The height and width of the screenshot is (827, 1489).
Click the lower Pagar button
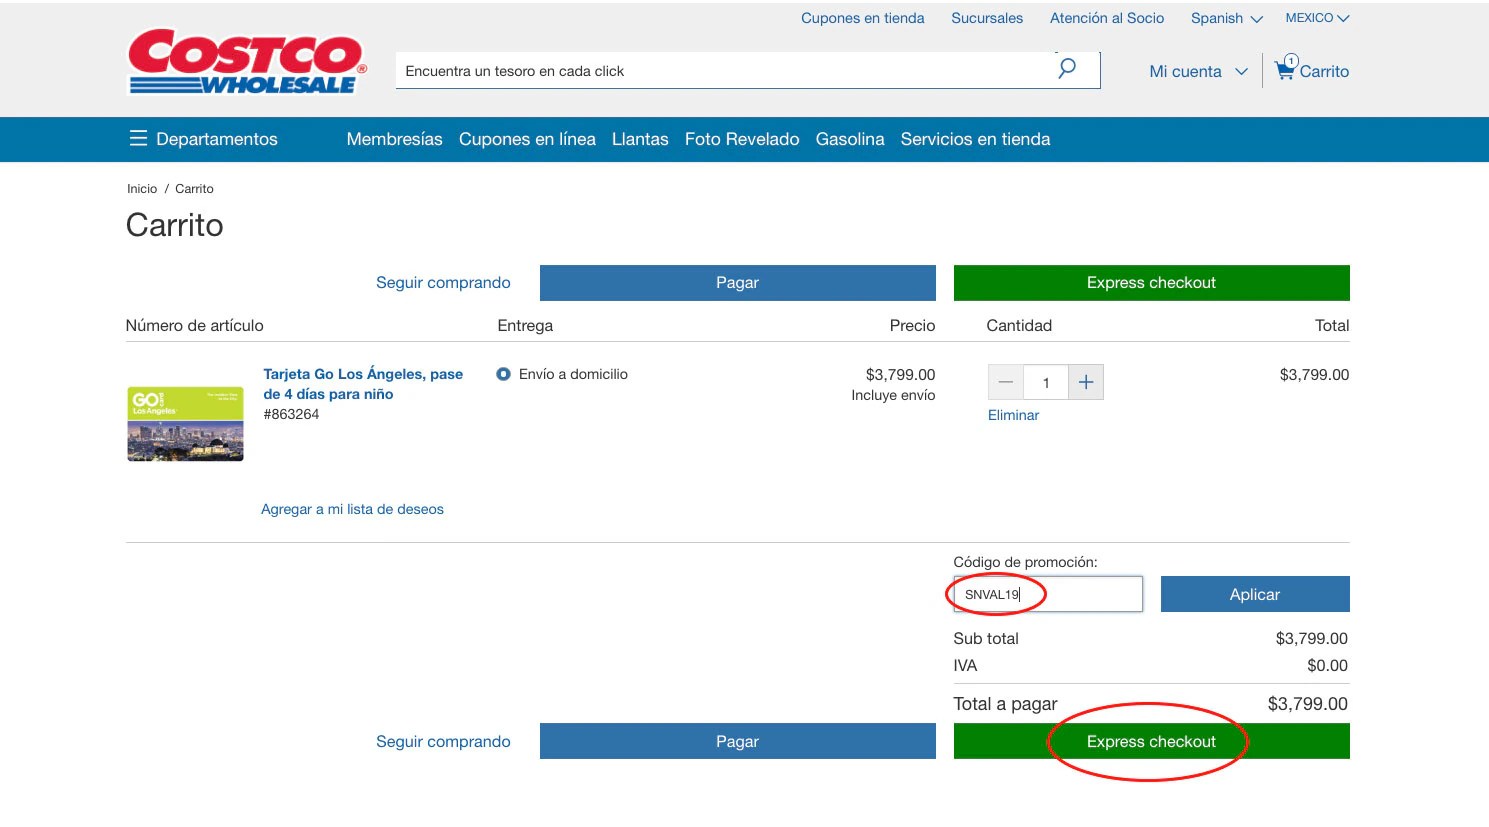pos(738,741)
